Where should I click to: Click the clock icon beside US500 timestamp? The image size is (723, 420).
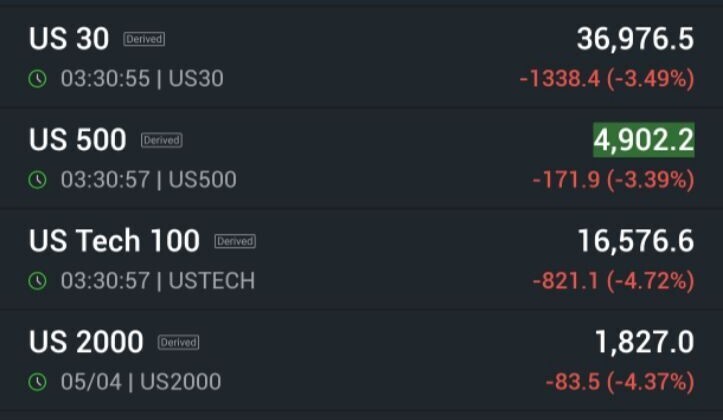[38, 180]
